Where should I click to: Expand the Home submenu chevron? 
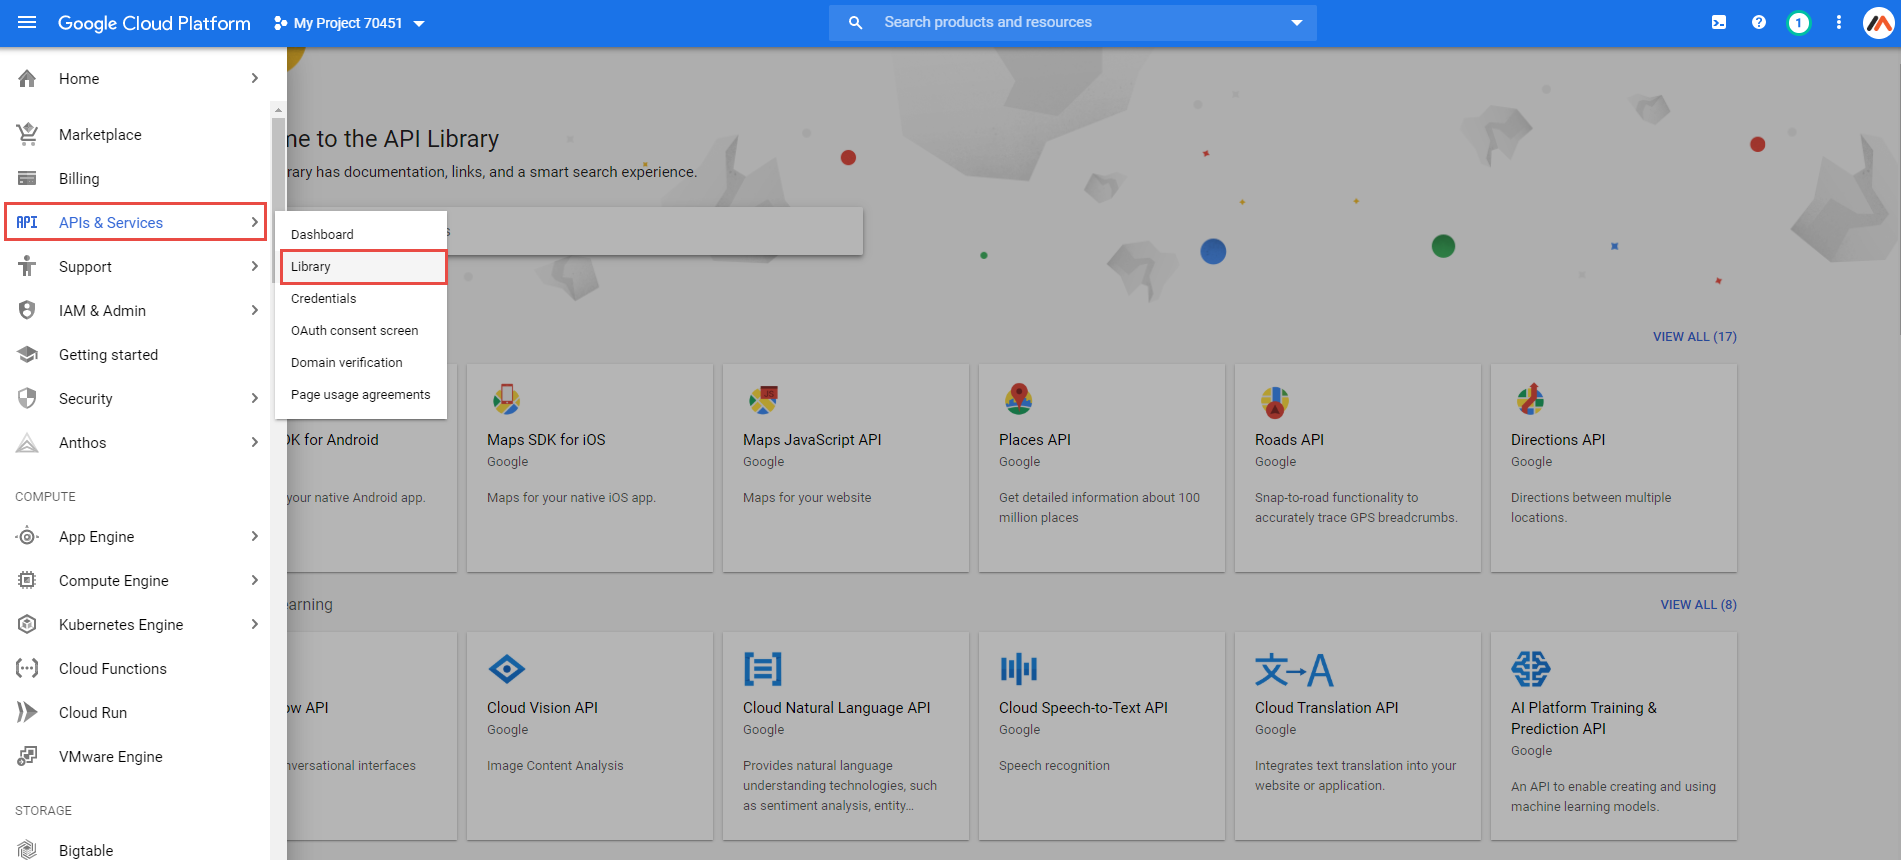255,78
